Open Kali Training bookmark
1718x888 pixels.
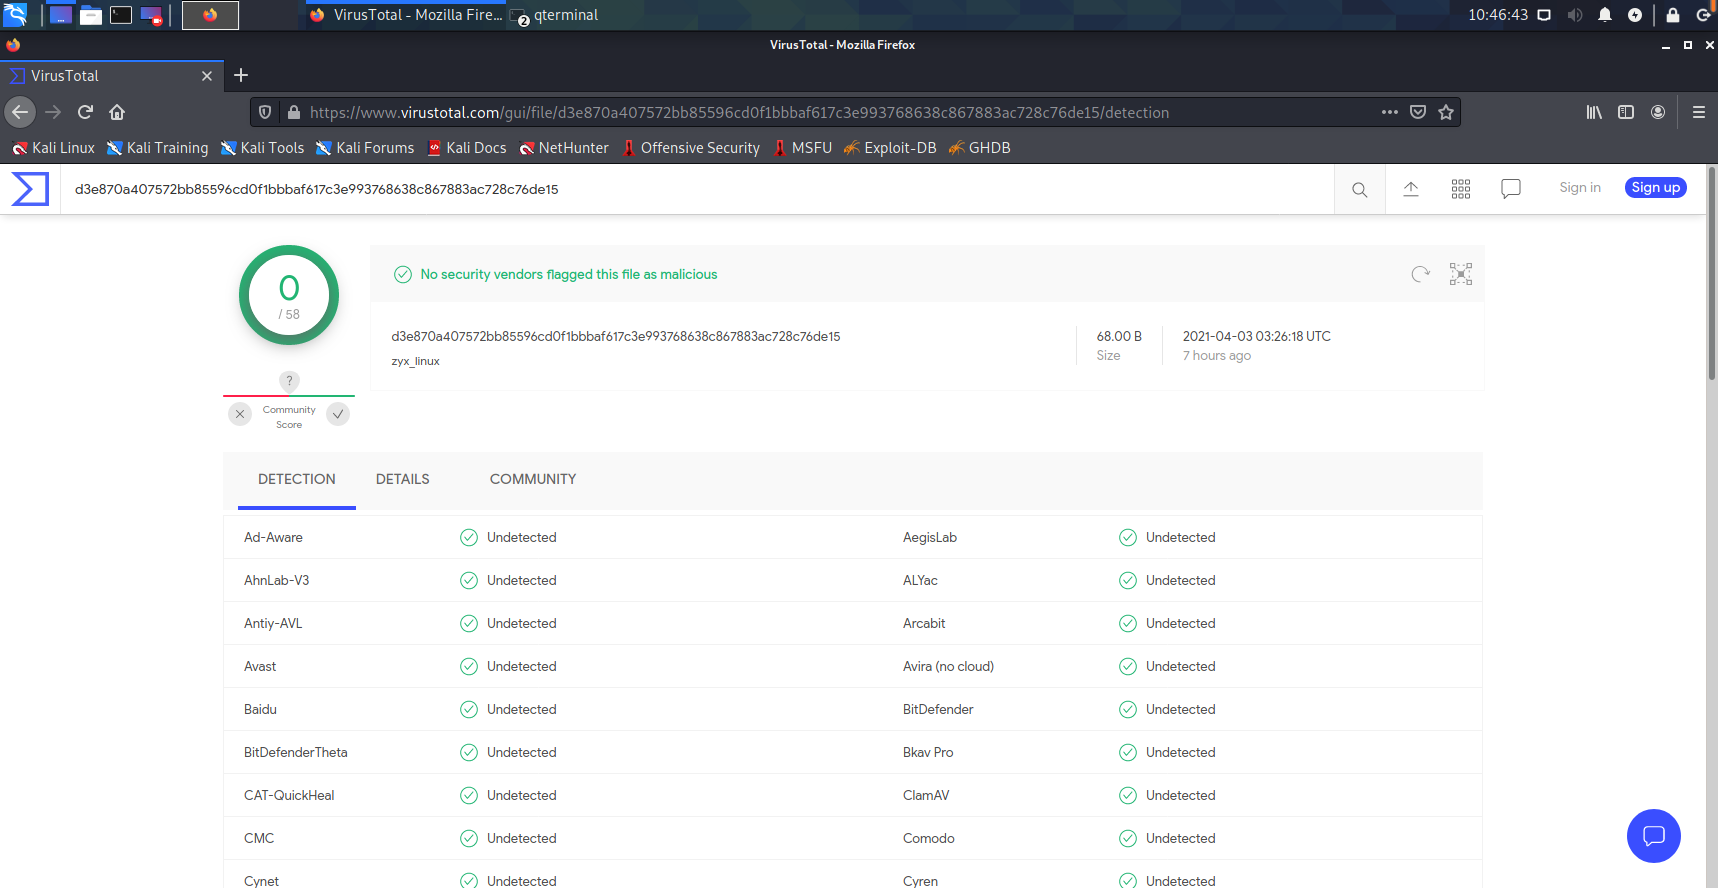coord(158,148)
